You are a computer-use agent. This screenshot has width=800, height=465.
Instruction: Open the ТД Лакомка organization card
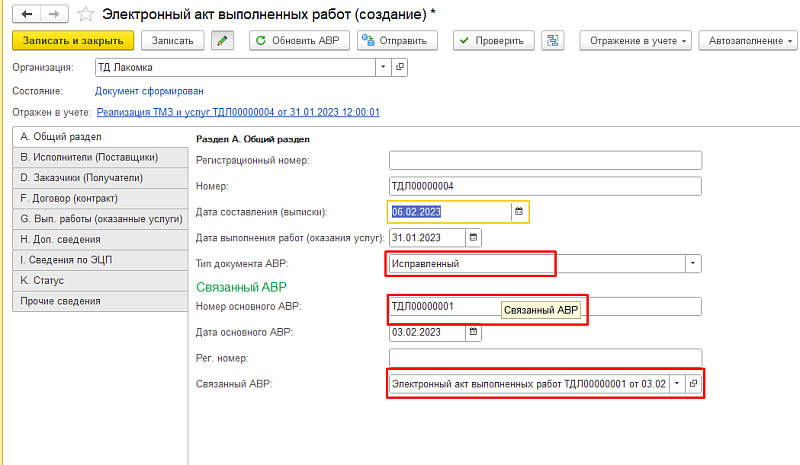[400, 67]
